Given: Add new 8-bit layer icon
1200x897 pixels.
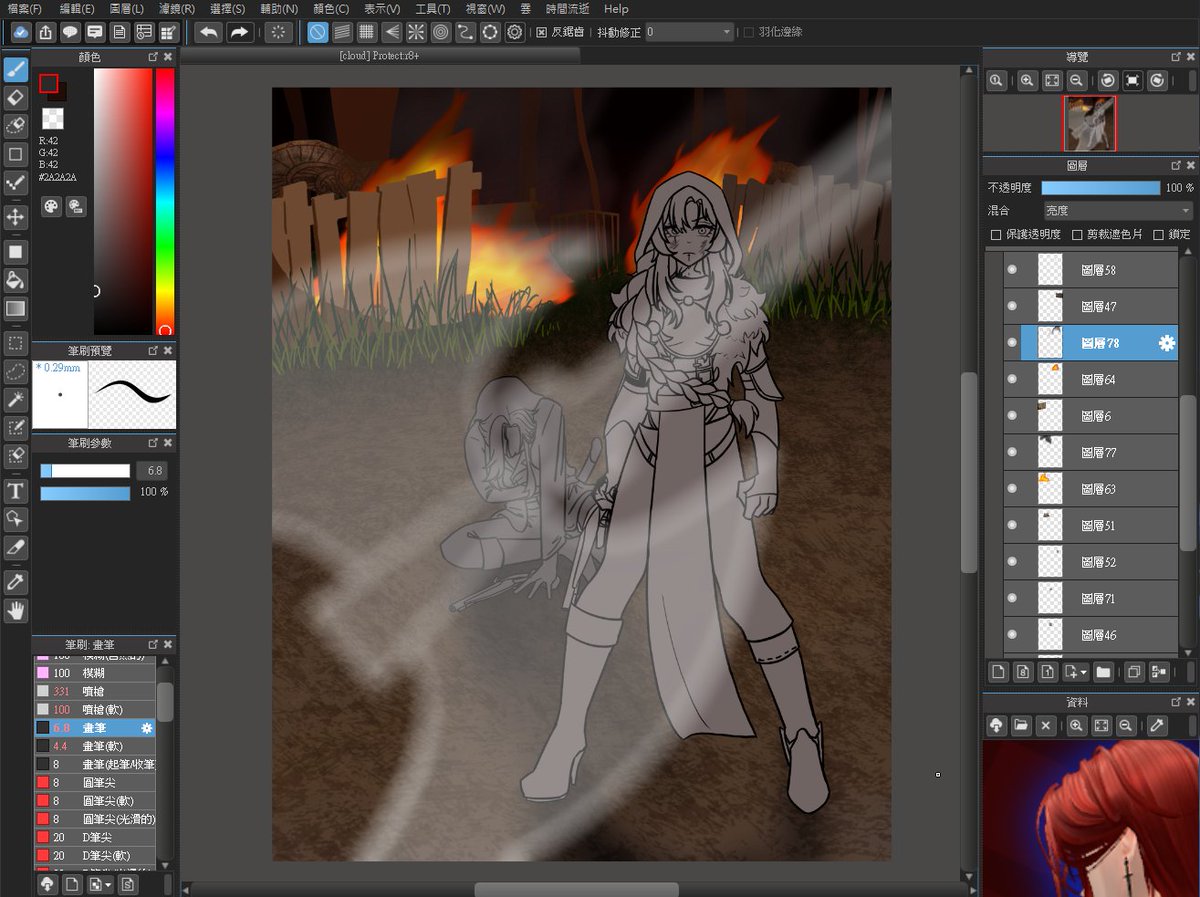Looking at the screenshot, I should 1022,672.
